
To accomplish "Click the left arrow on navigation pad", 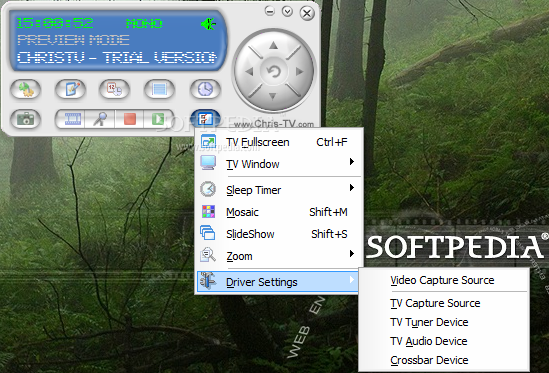I will pos(249,72).
